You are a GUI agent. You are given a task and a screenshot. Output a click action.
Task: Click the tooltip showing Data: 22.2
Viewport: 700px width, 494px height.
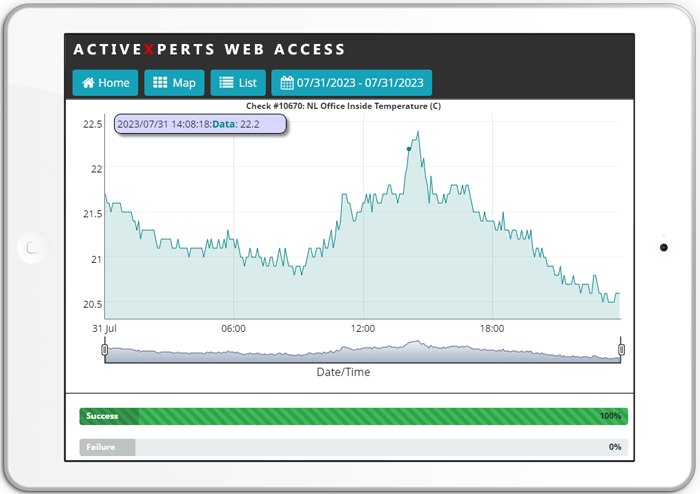click(x=200, y=124)
